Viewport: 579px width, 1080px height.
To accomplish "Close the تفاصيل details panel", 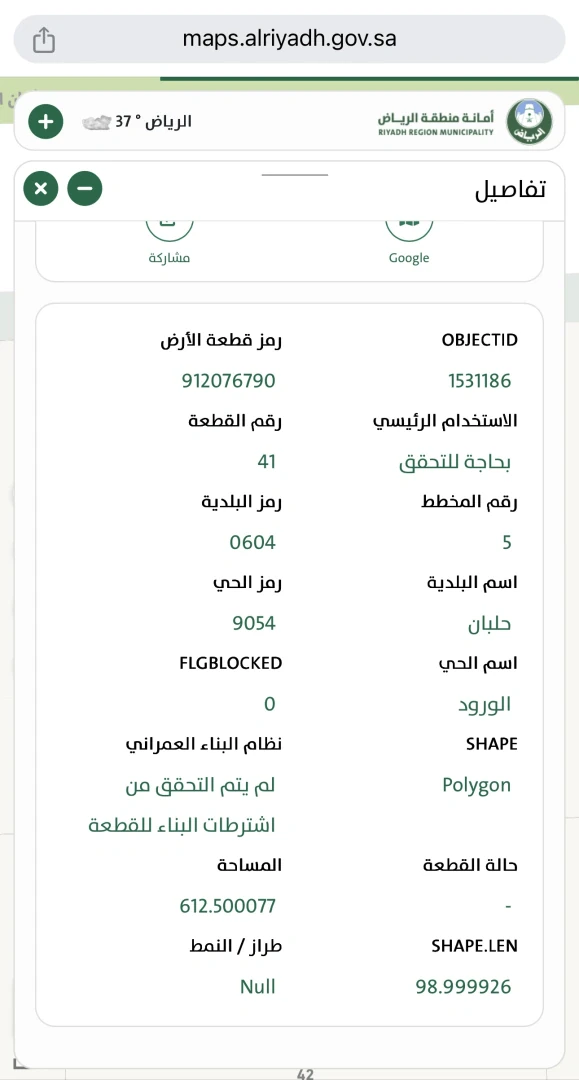I will (41, 188).
